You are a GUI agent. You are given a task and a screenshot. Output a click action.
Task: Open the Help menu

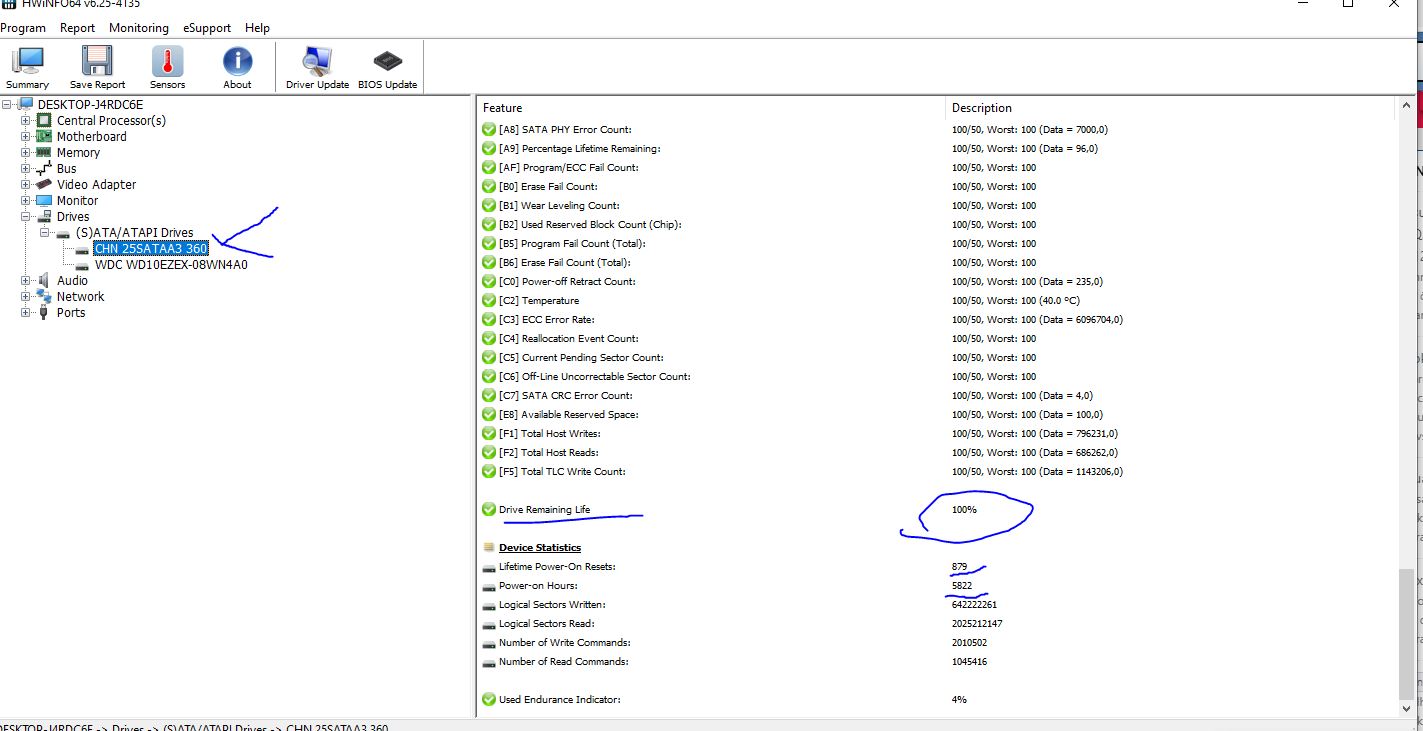pyautogui.click(x=257, y=28)
